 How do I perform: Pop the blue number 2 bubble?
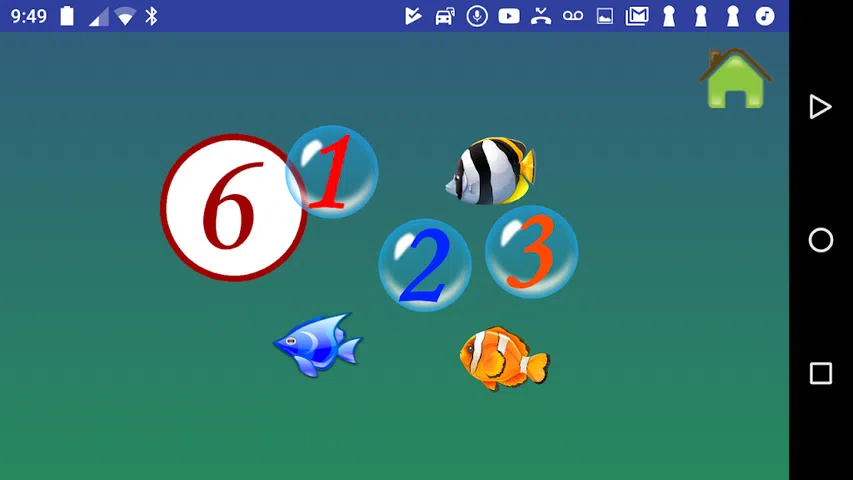tap(425, 265)
